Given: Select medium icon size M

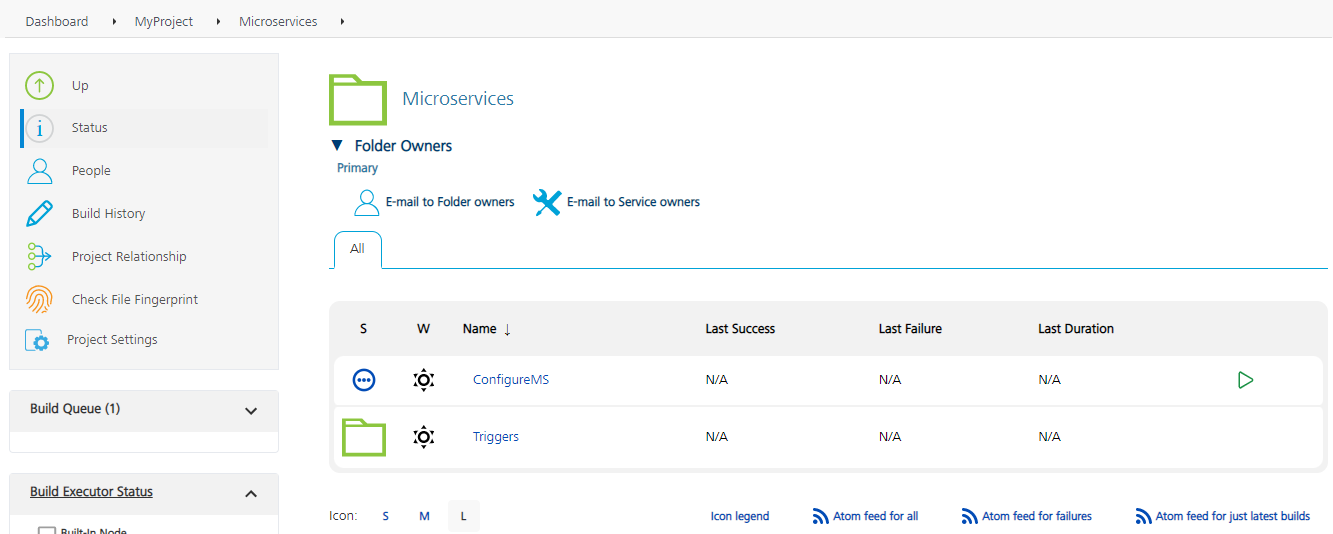Looking at the screenshot, I should point(425,517).
